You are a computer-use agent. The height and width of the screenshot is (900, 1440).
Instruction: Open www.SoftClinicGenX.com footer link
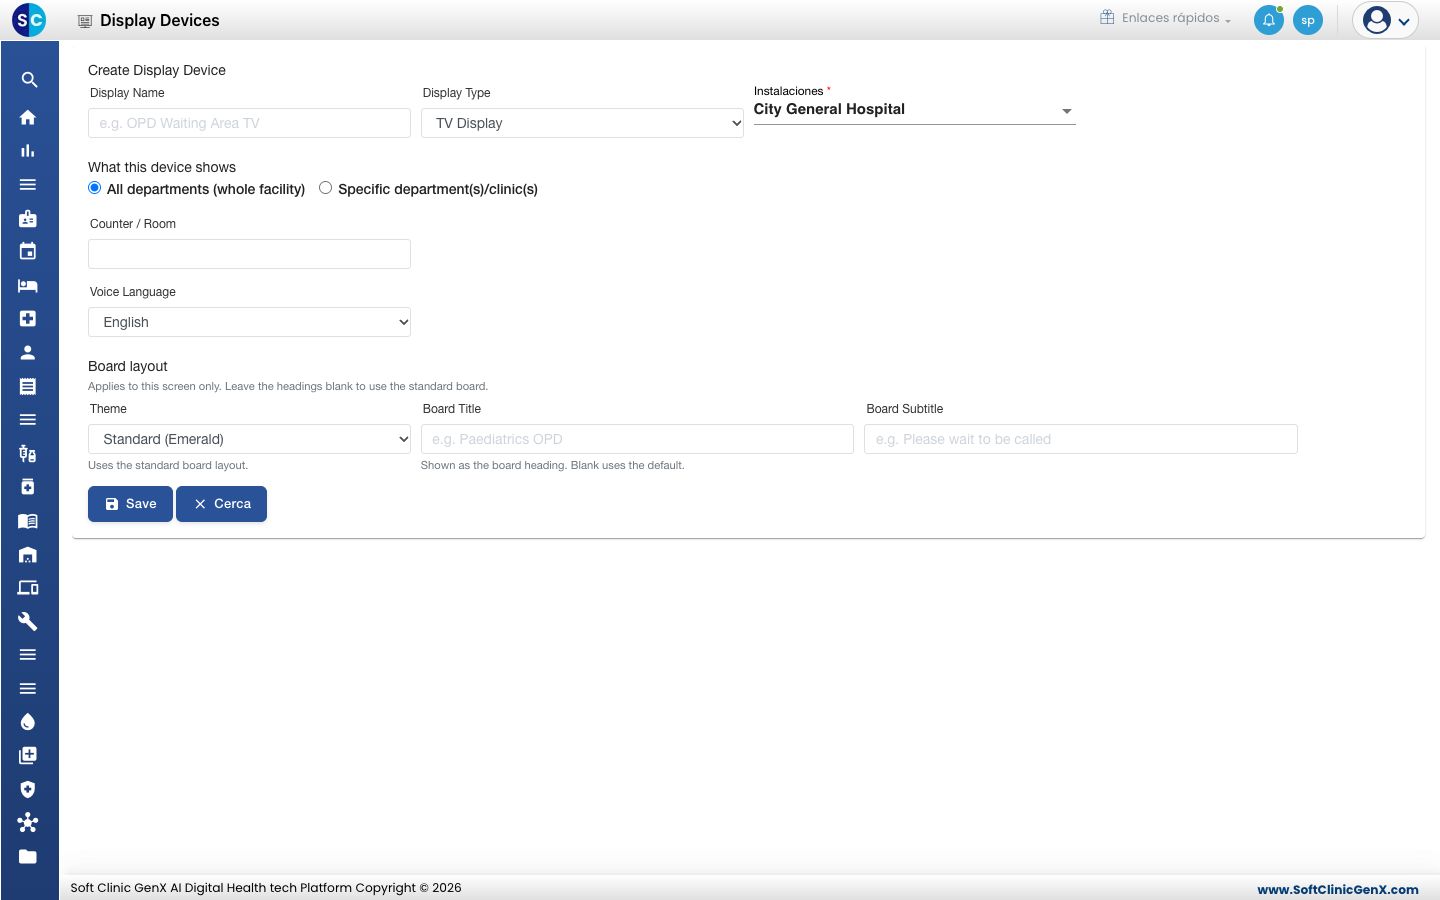[1338, 889]
